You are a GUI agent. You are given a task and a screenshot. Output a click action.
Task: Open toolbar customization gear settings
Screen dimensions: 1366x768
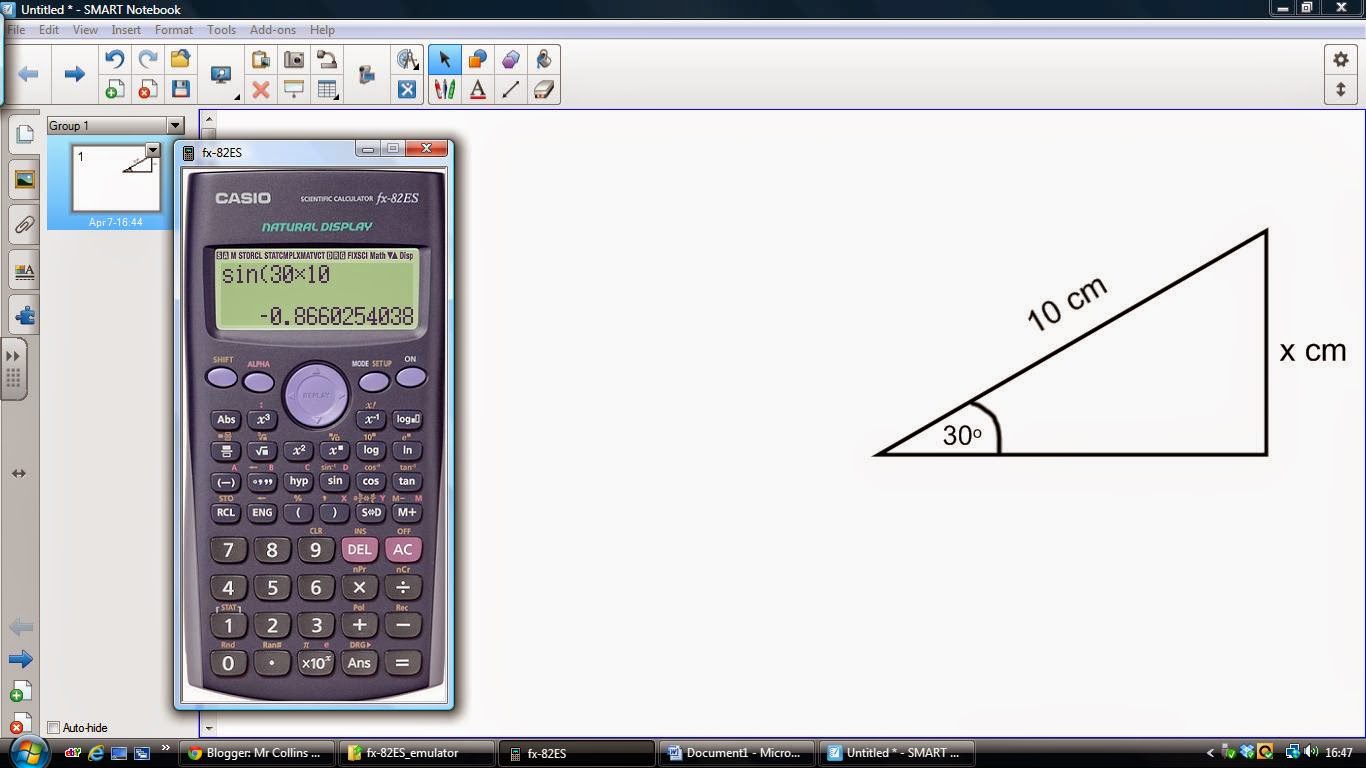pos(1341,59)
